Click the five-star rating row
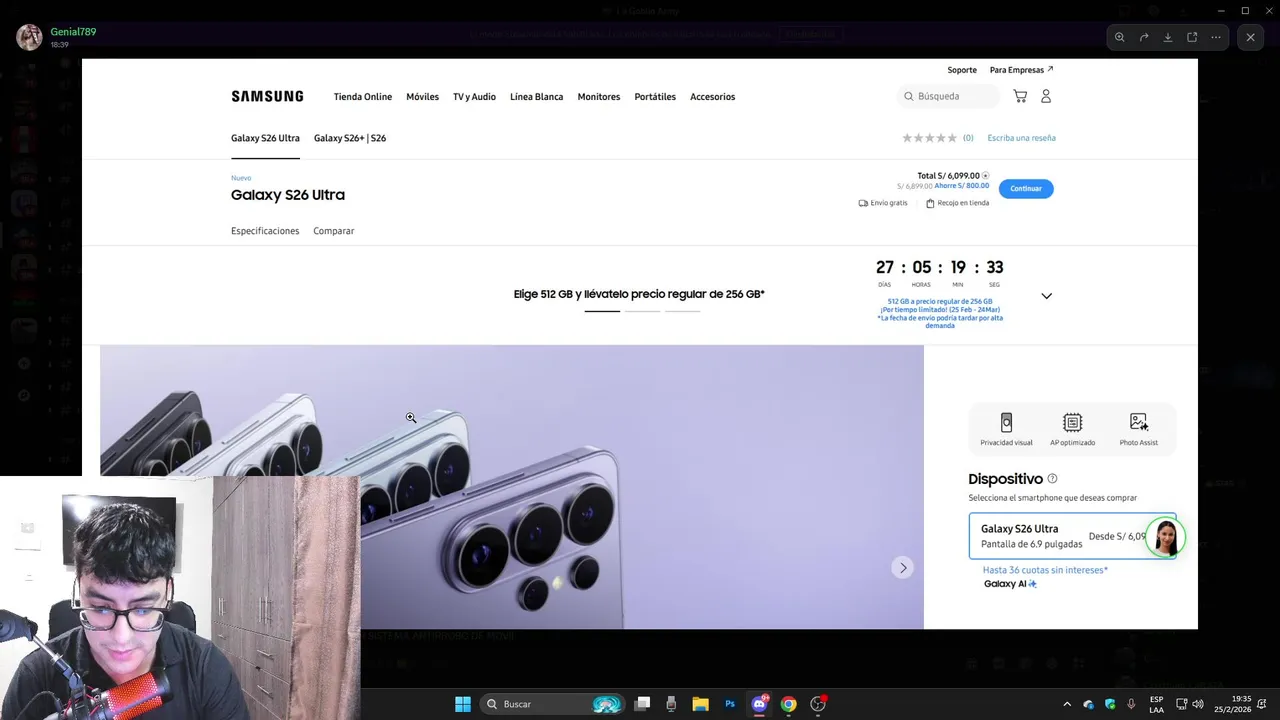Screen dimensions: 1280x720 [930, 138]
